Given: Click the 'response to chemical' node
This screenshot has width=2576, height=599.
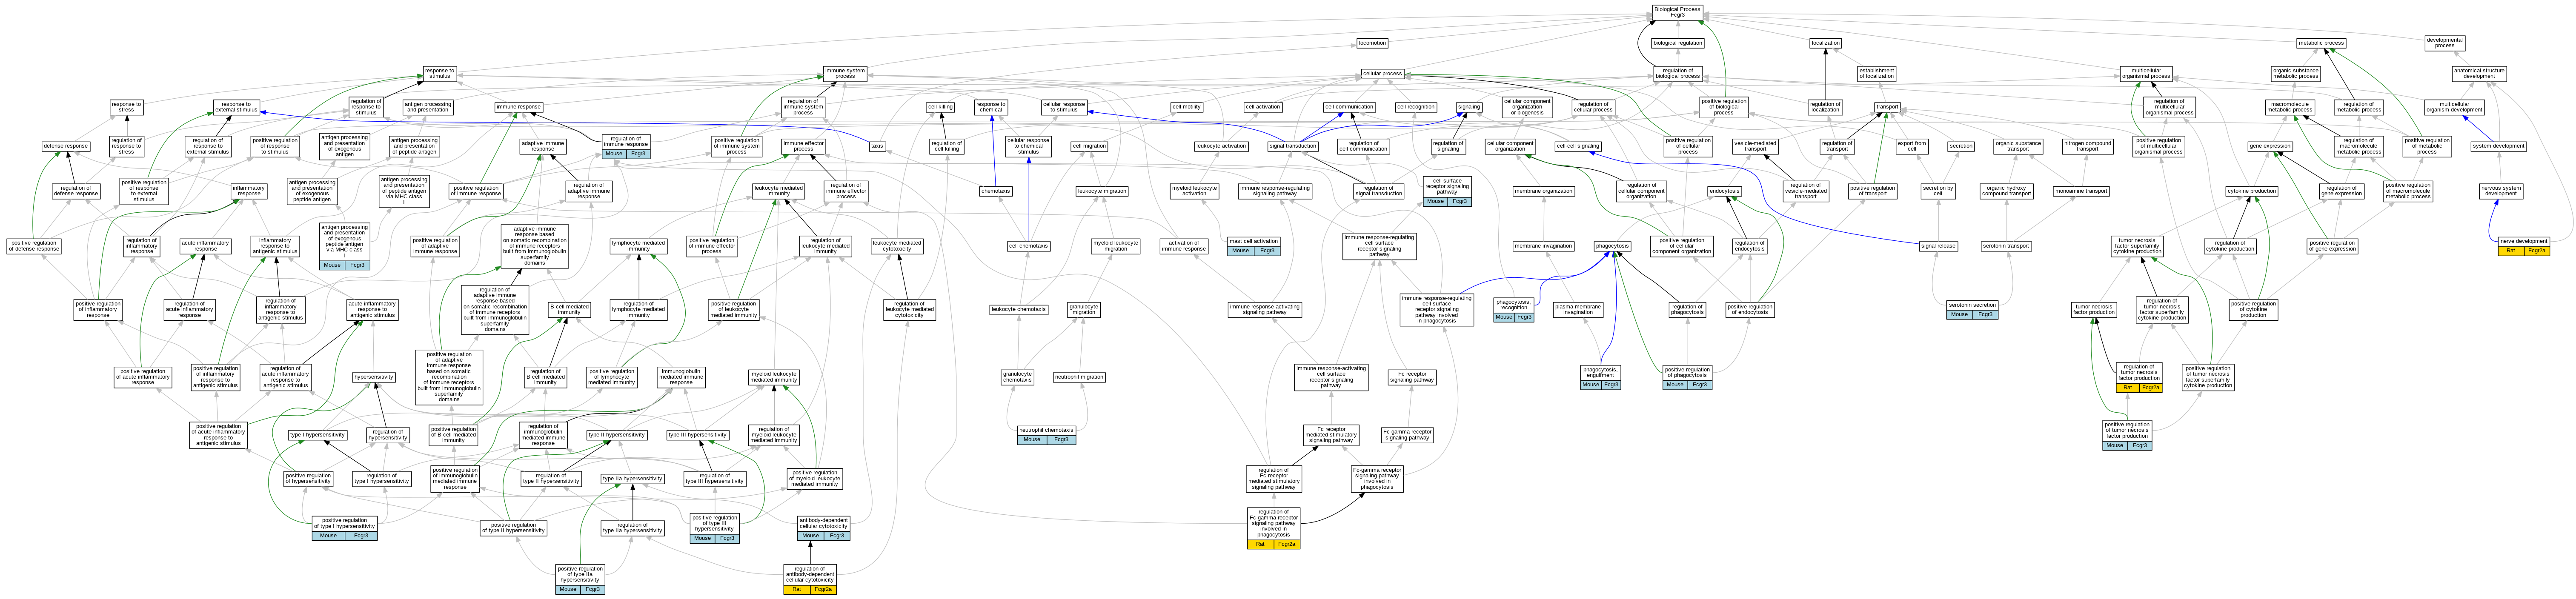Looking at the screenshot, I should click(x=990, y=107).
